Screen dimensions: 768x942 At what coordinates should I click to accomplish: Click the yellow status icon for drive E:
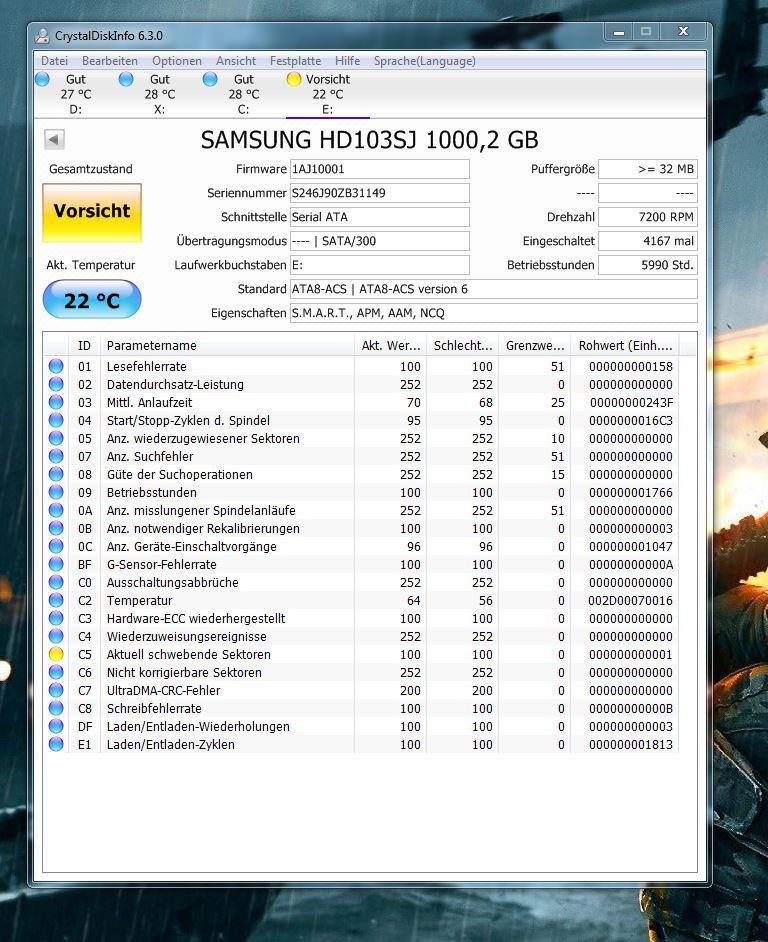coord(294,79)
